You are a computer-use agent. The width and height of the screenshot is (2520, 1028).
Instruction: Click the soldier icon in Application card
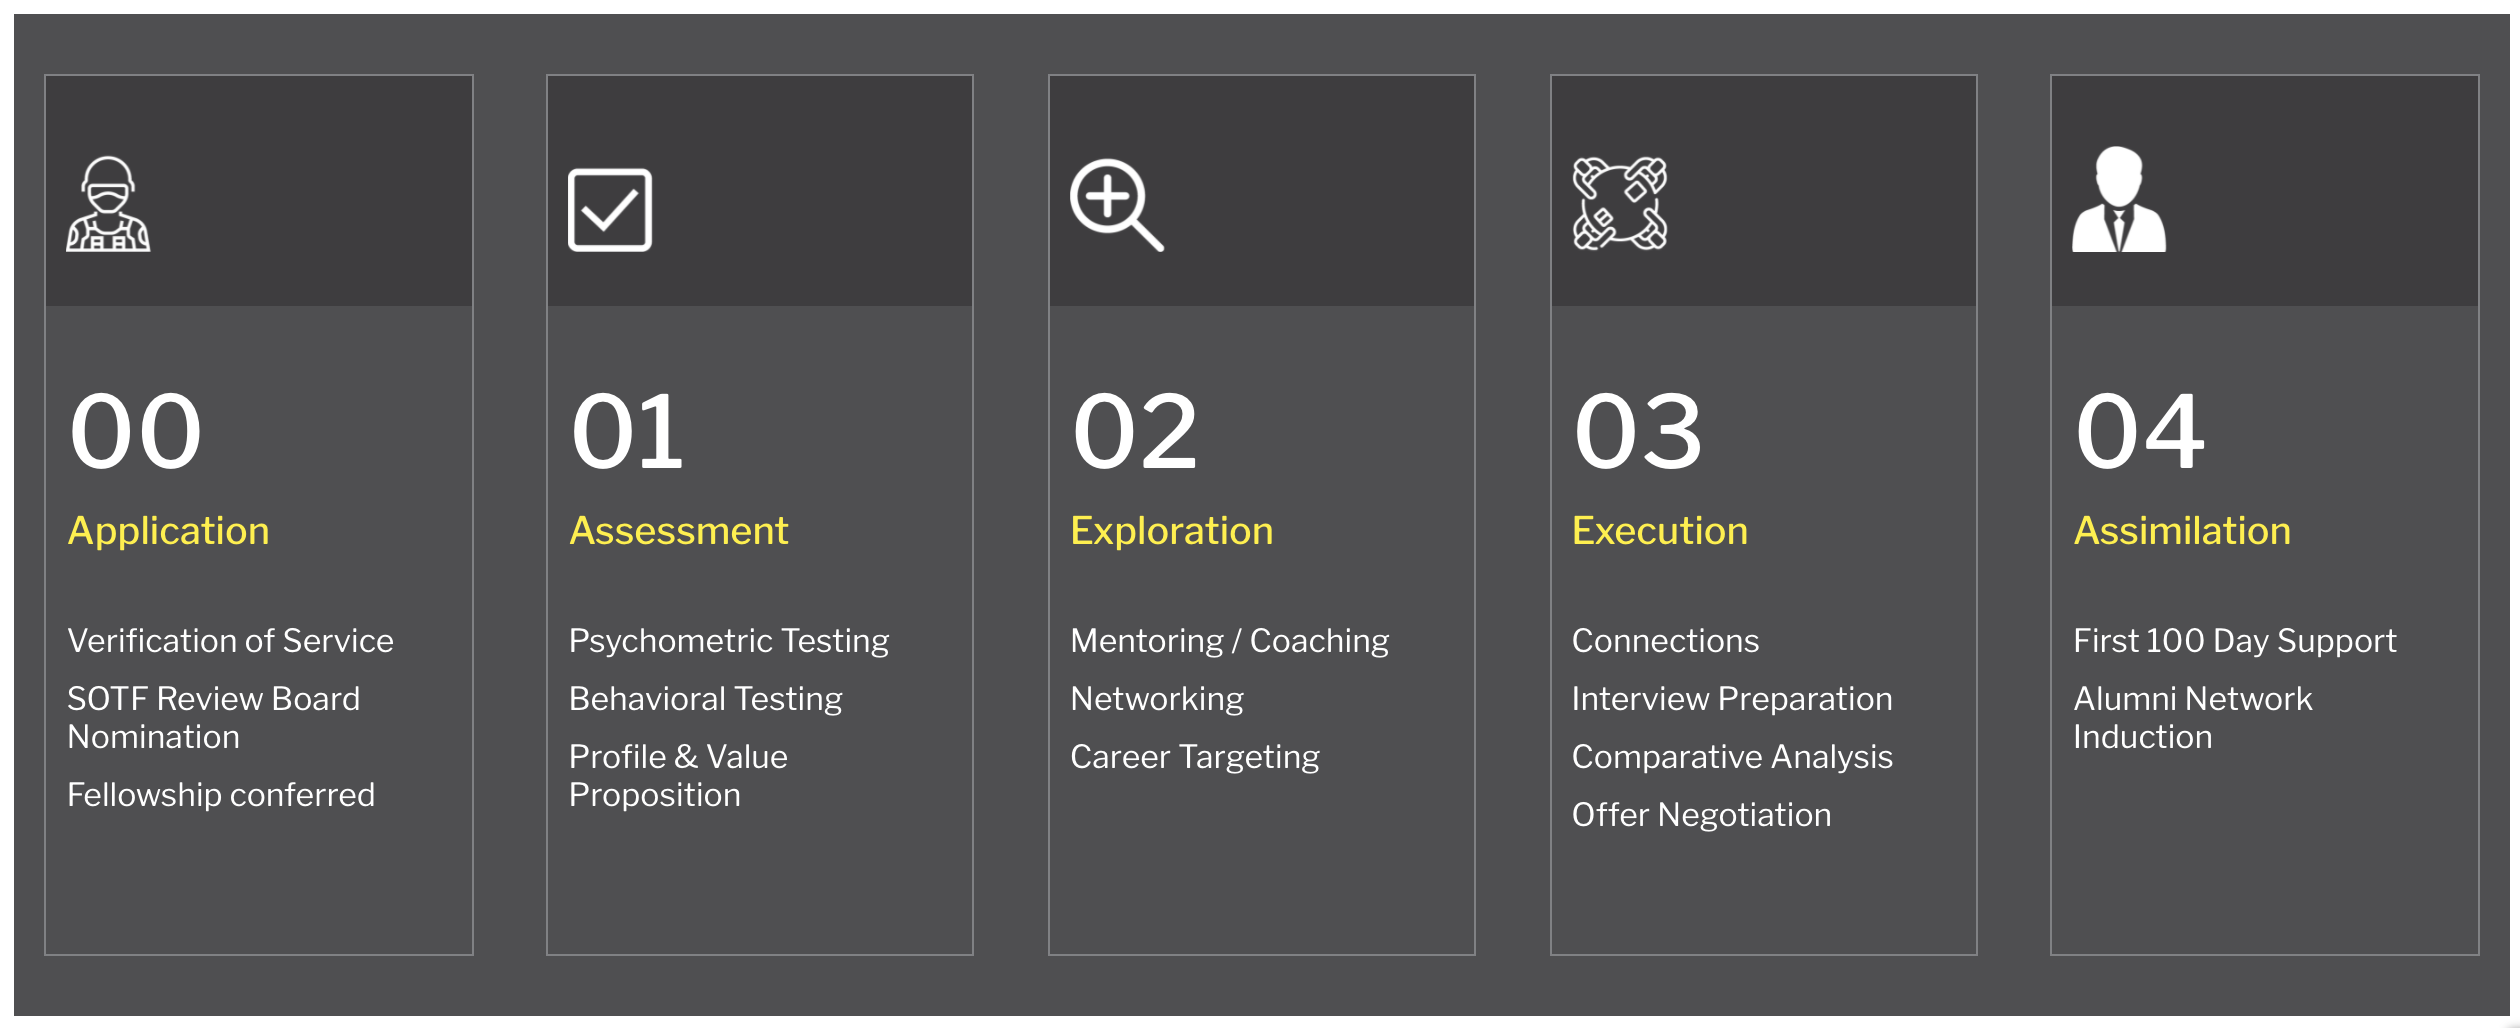point(108,204)
